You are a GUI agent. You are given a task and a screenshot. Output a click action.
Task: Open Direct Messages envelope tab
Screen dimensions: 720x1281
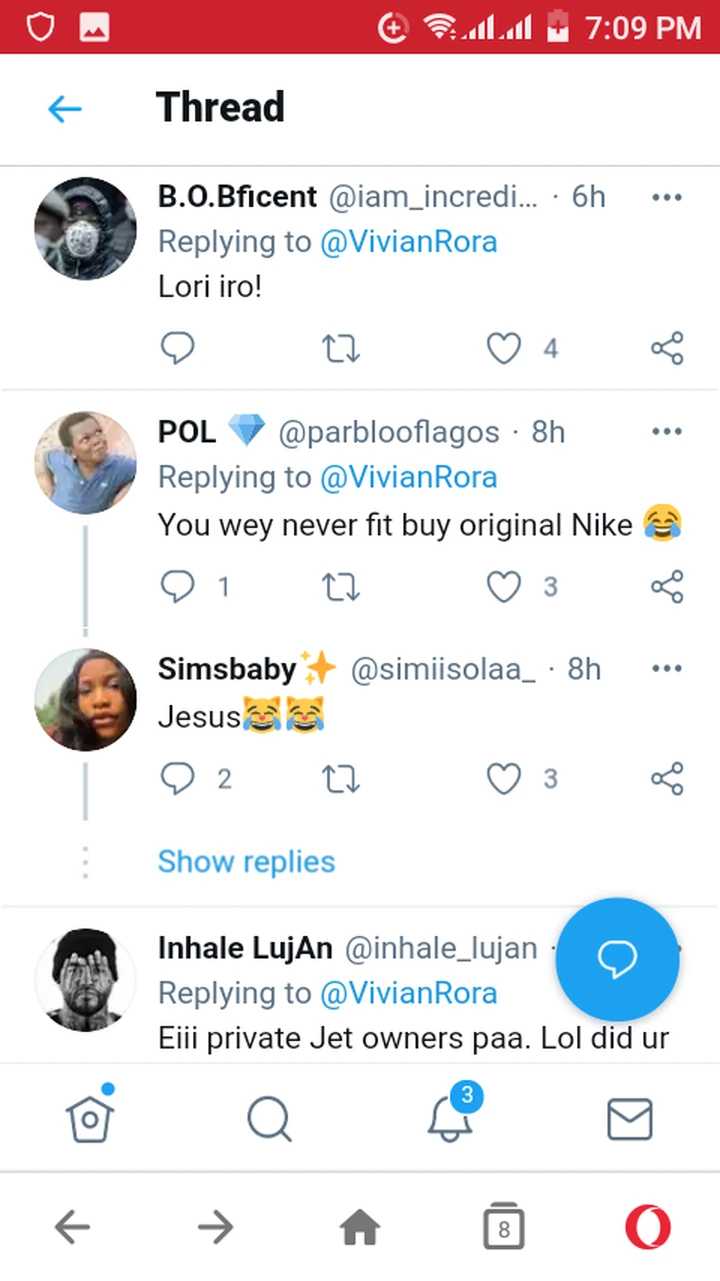[x=630, y=1118]
